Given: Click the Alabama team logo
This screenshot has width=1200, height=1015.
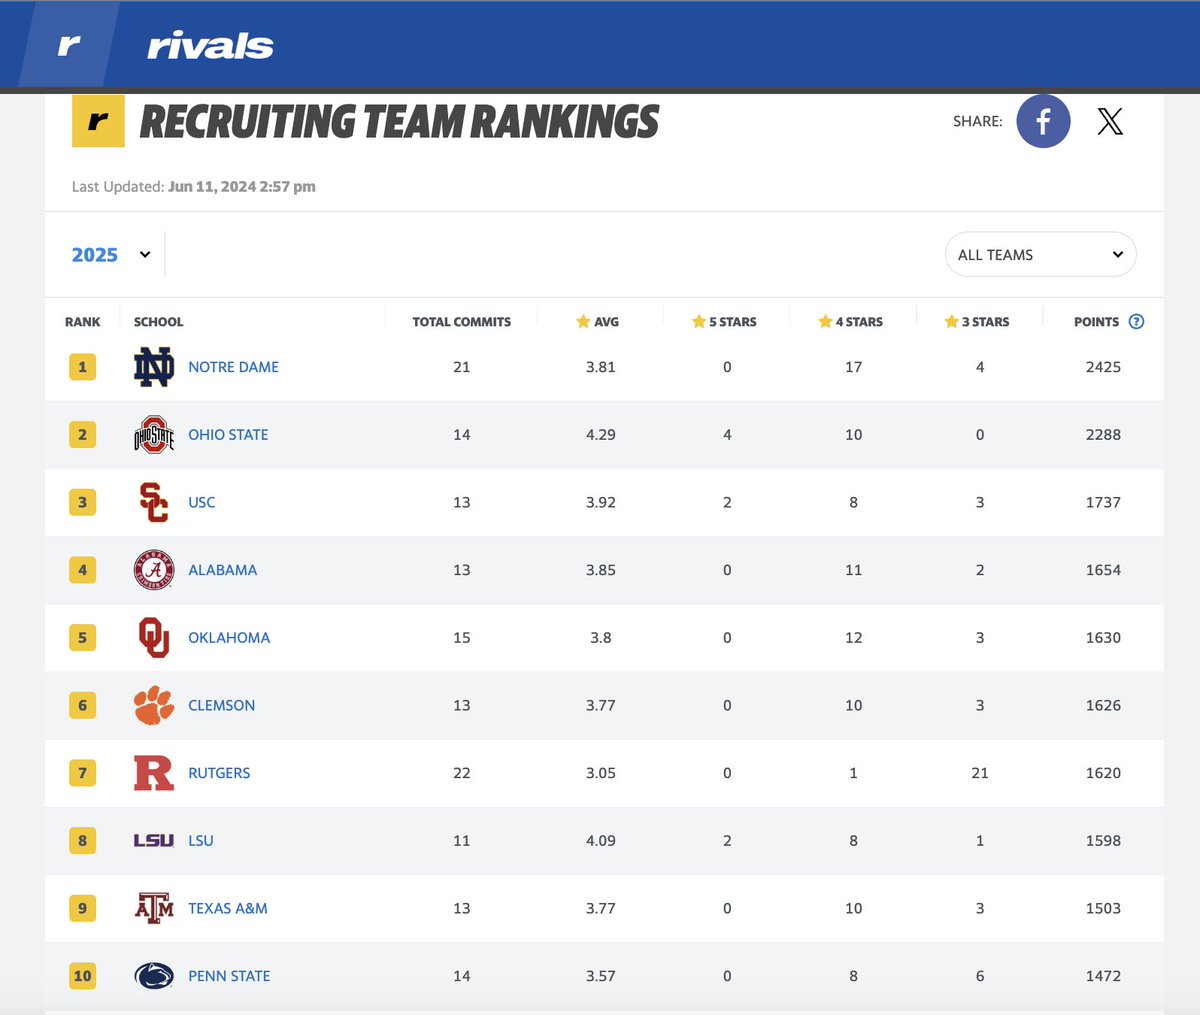Looking at the screenshot, I should [x=154, y=570].
